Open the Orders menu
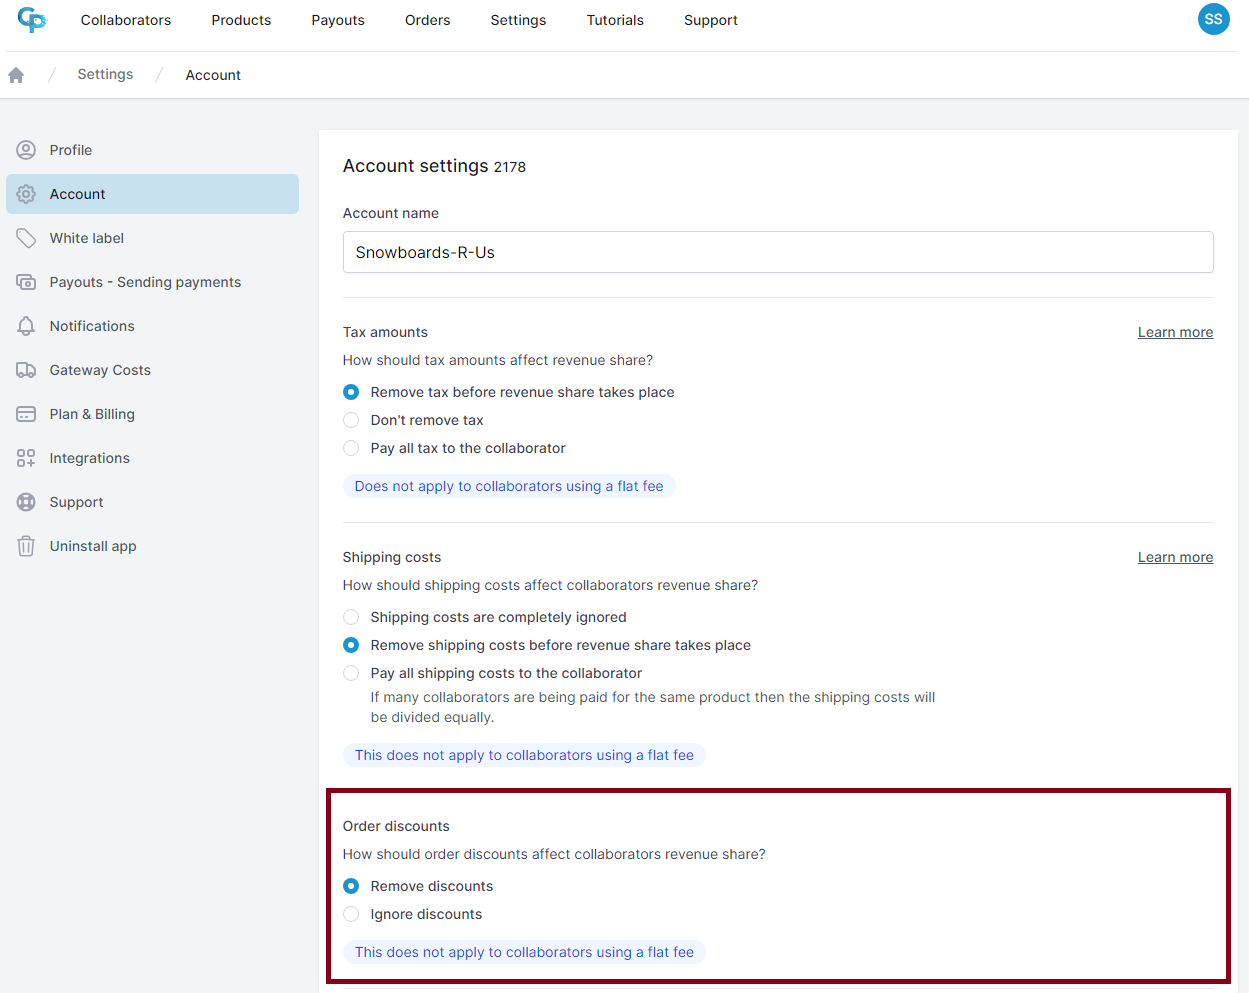 tap(427, 20)
